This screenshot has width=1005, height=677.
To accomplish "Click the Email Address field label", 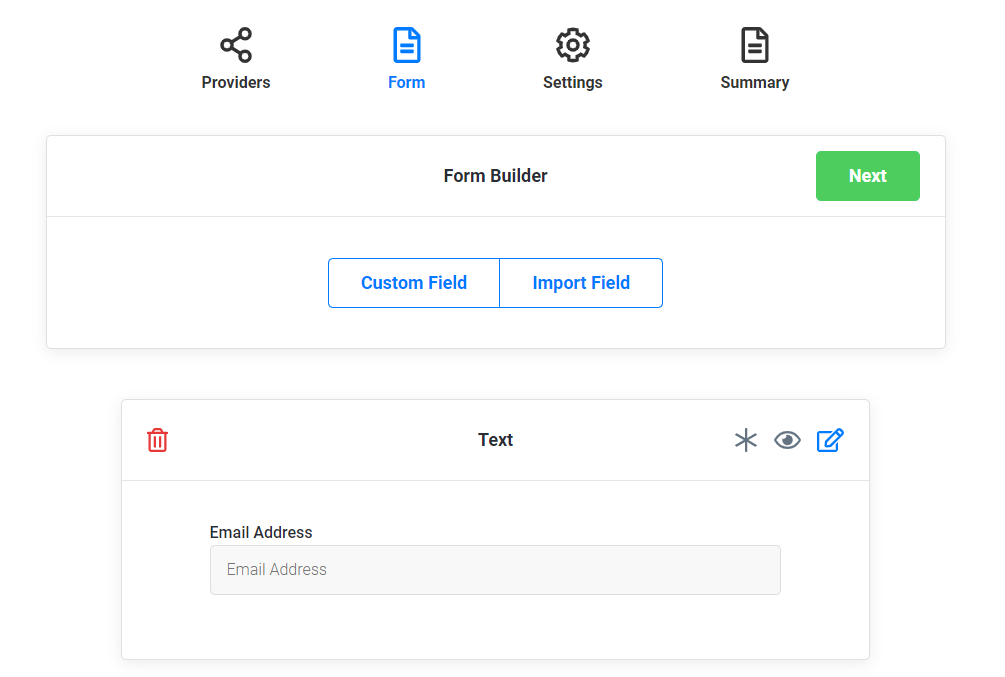I will click(261, 532).
